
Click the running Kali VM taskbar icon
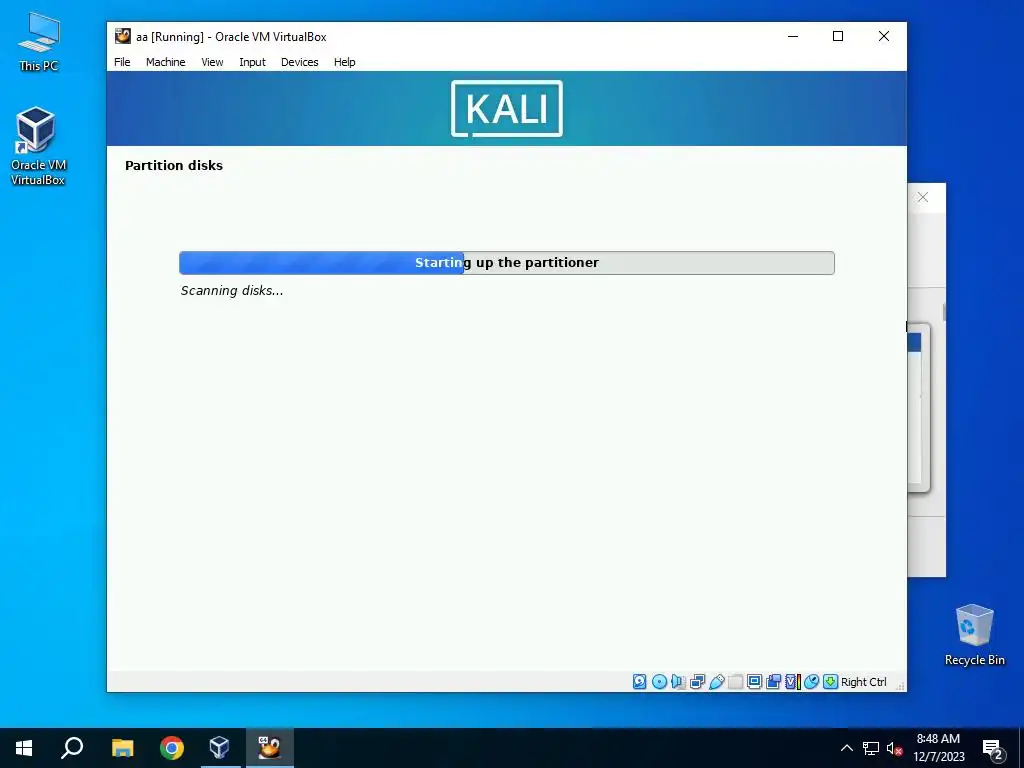pyautogui.click(x=269, y=748)
